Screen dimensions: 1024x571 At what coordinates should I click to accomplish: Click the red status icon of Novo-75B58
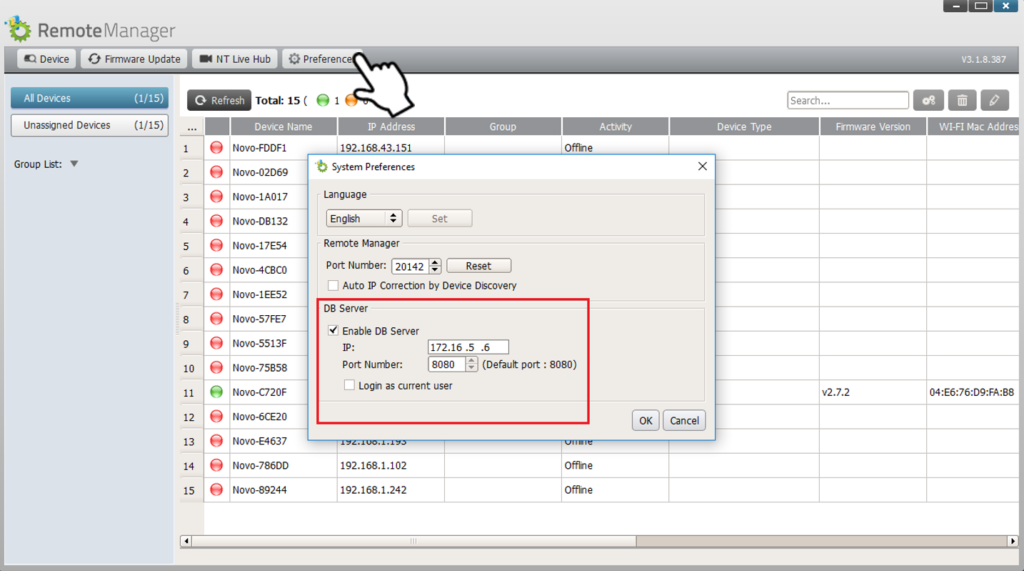click(216, 367)
